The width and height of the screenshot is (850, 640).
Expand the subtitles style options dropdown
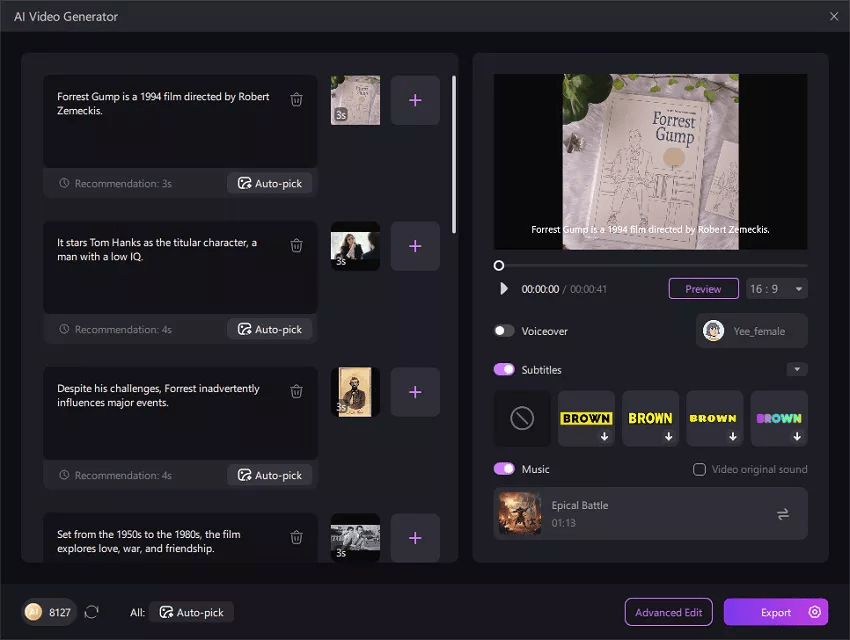tap(797, 369)
